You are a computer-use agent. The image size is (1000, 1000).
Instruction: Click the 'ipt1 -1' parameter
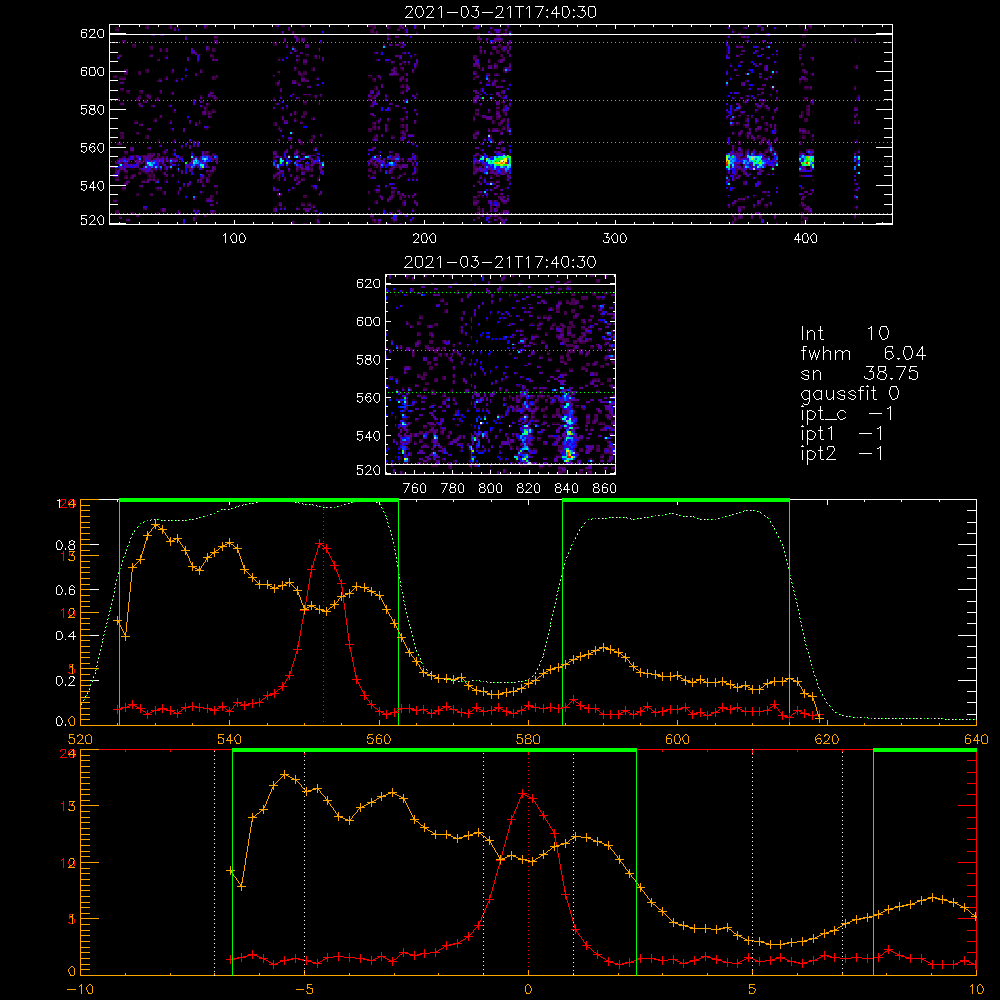842,434
